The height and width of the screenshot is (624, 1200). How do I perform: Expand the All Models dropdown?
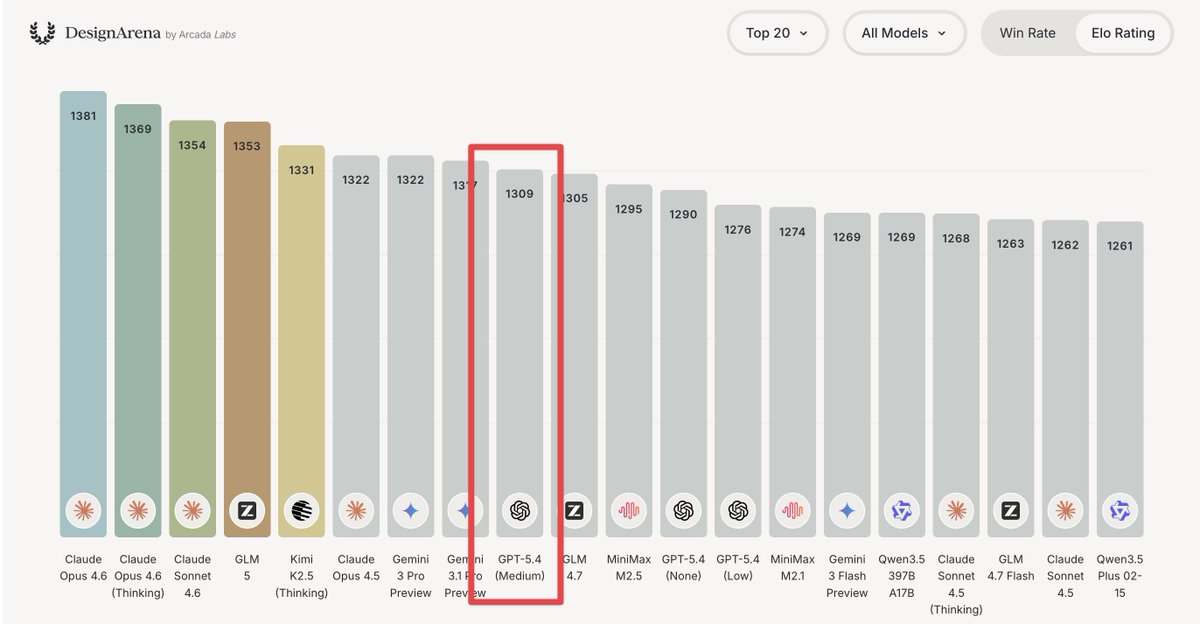tap(903, 32)
